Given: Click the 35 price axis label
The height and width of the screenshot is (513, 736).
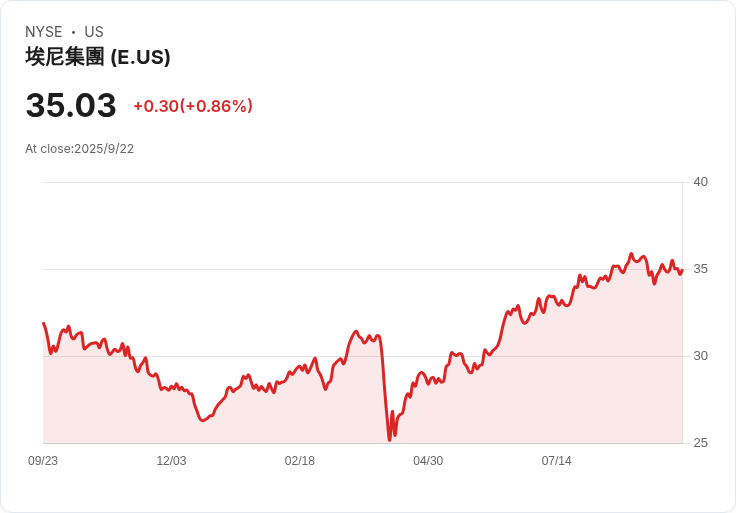Looking at the screenshot, I should (700, 269).
